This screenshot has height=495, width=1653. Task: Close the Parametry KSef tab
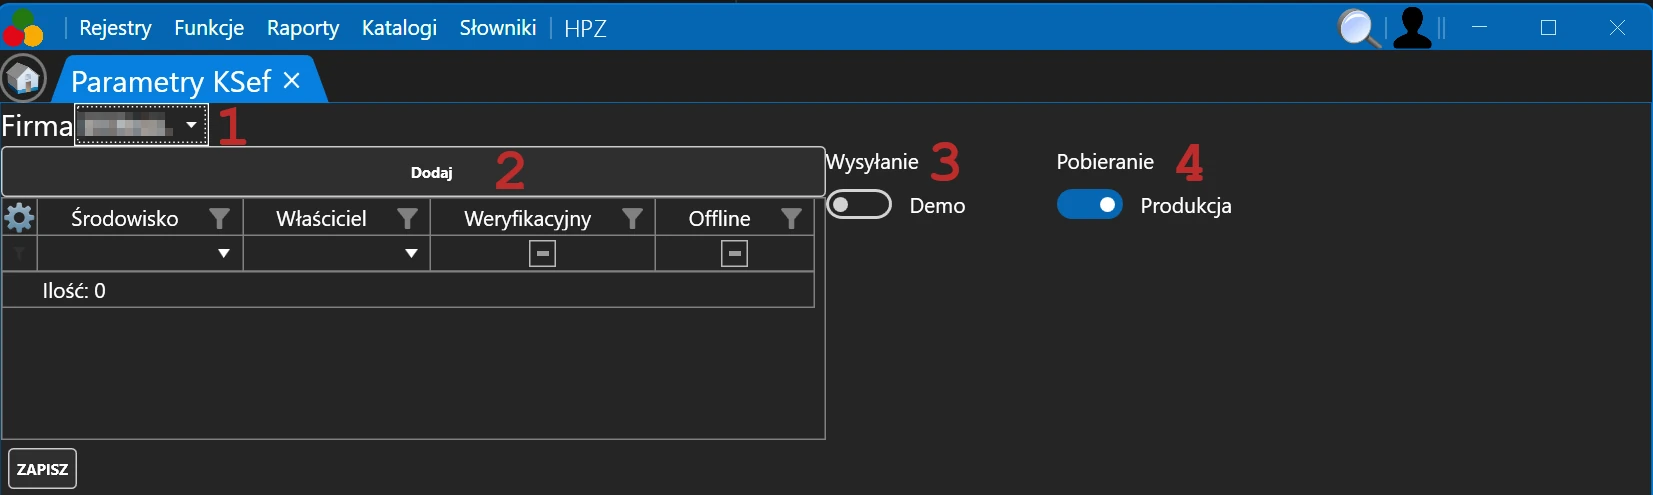pyautogui.click(x=292, y=81)
